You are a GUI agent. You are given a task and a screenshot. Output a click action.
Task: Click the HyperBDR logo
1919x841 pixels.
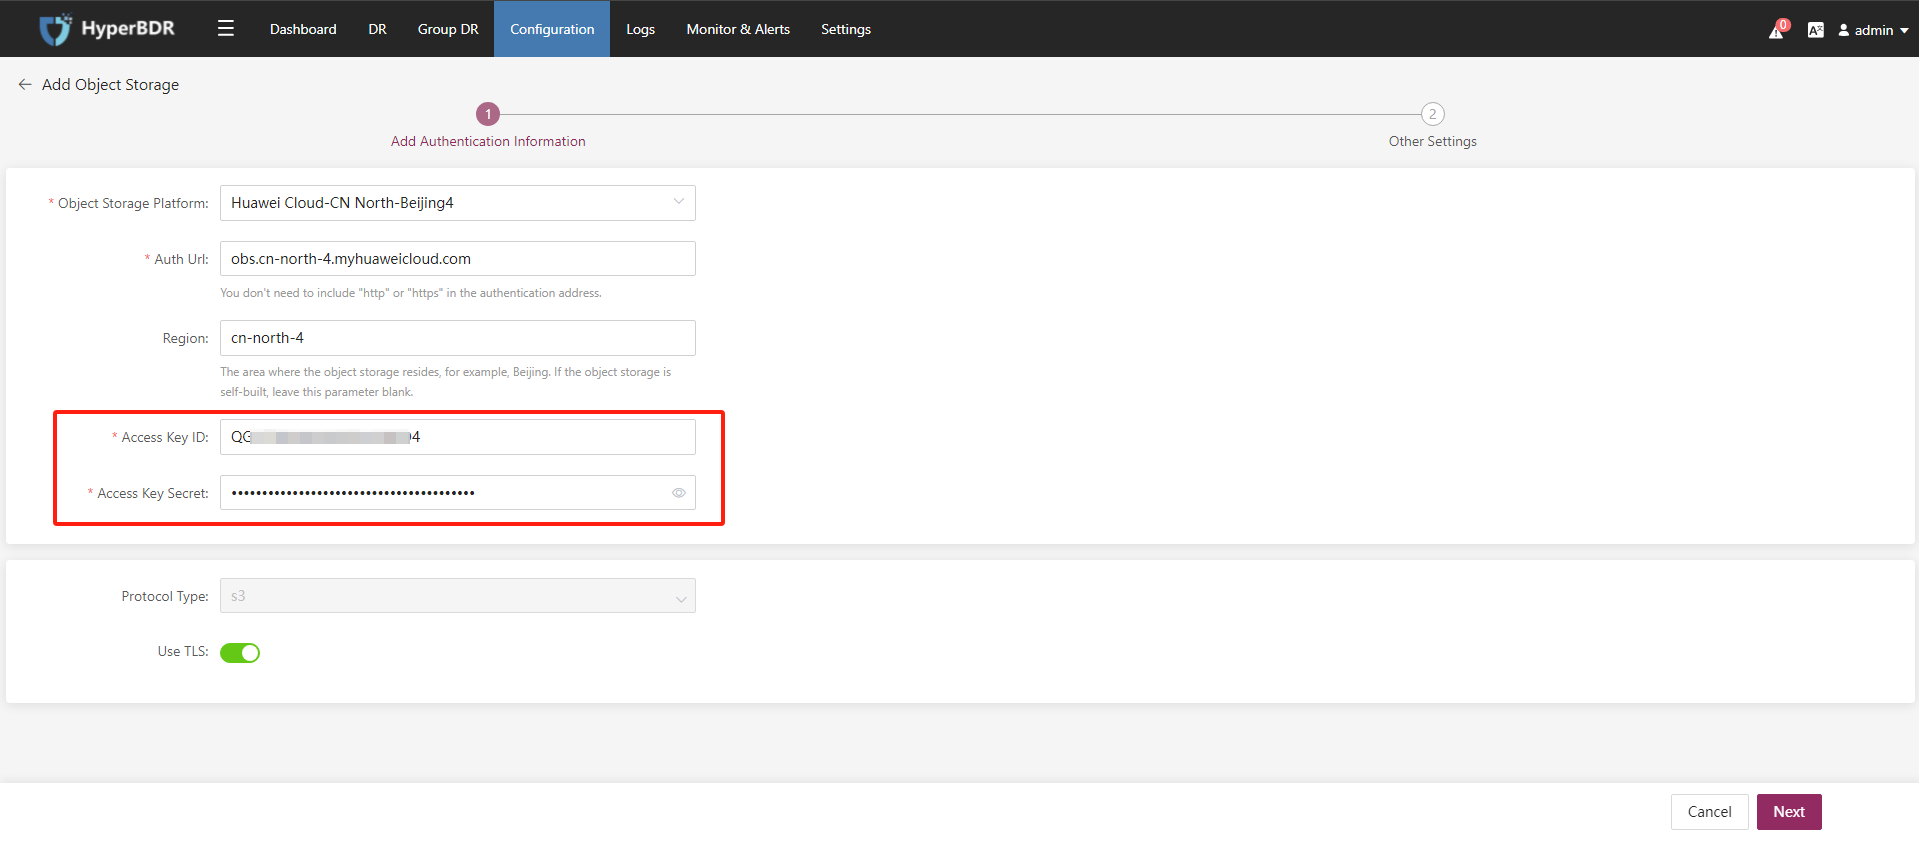106,29
